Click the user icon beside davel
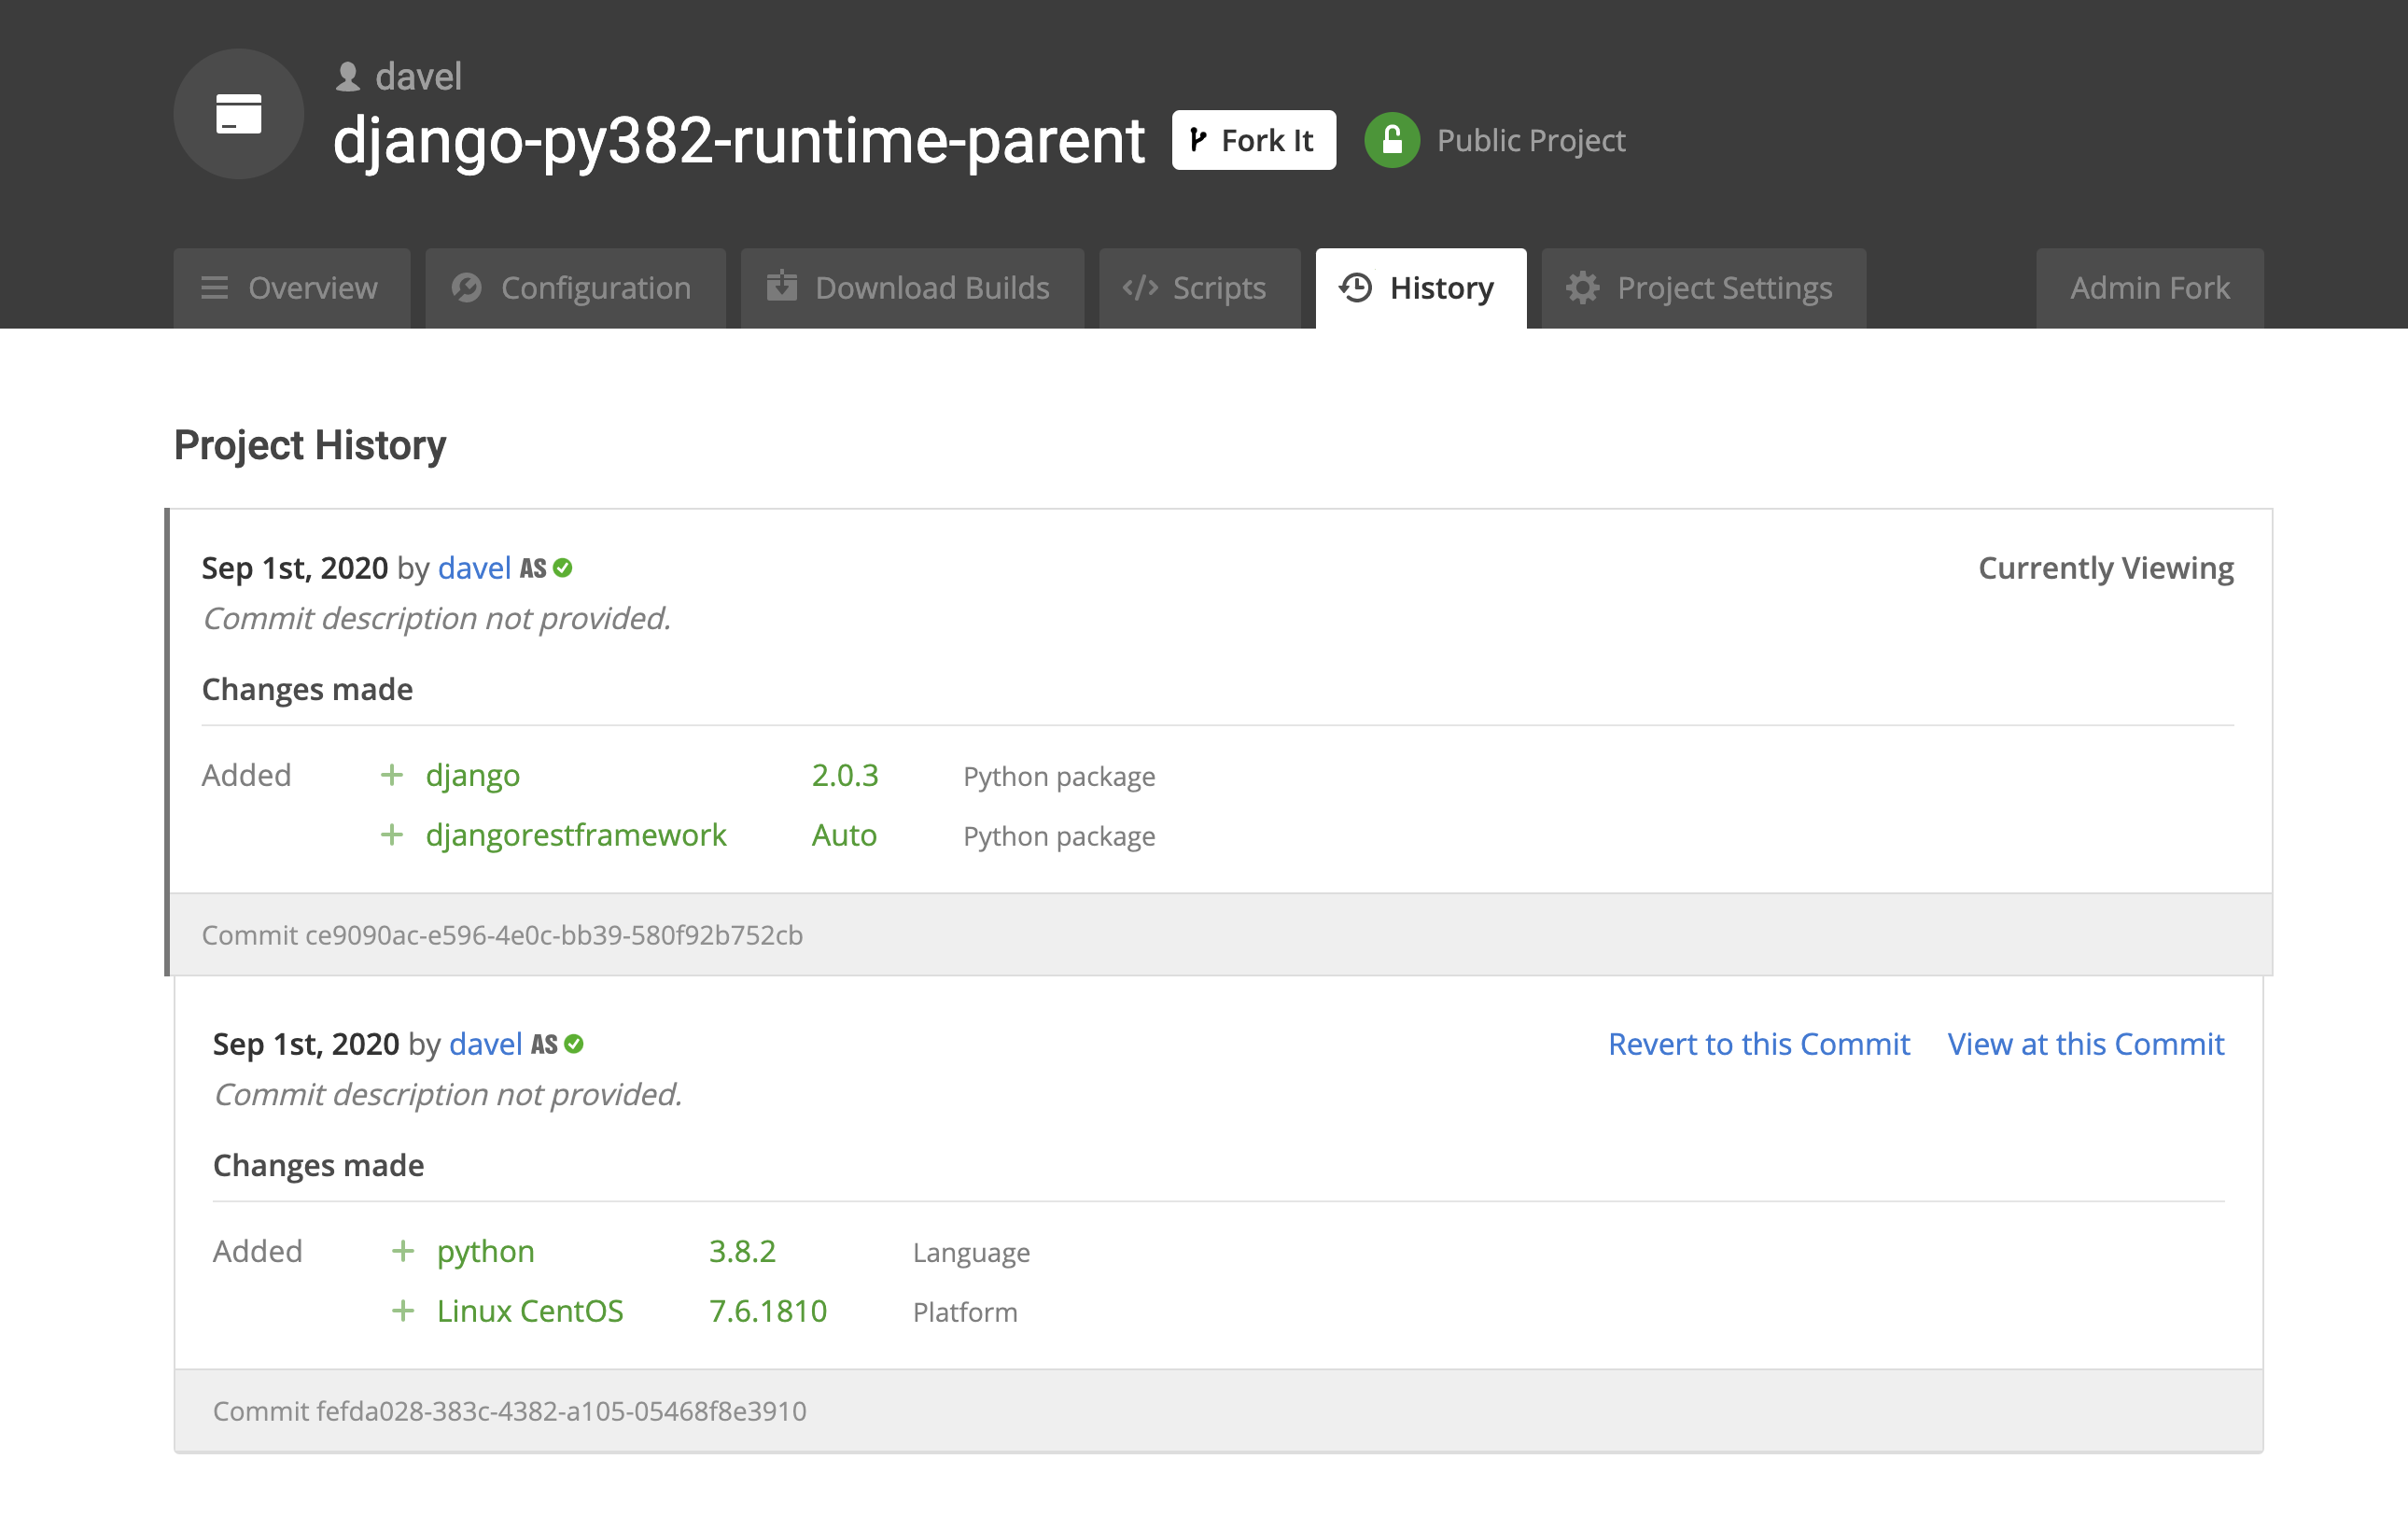The width and height of the screenshot is (2408, 1529). 348,77
